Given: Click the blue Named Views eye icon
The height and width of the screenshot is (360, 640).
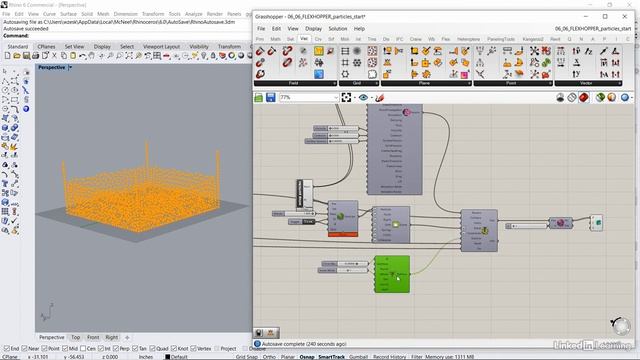Looking at the screenshot, I should 363,98.
